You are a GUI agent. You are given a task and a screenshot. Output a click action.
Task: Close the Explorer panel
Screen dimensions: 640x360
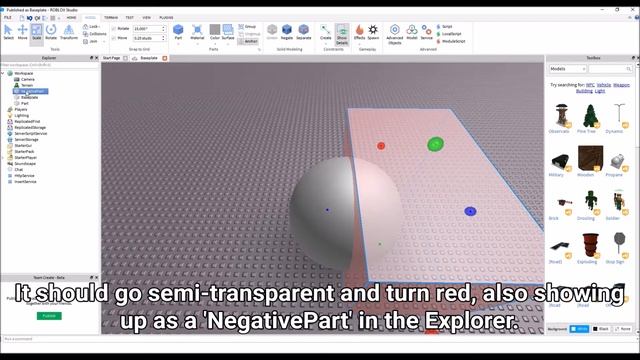coord(96,58)
